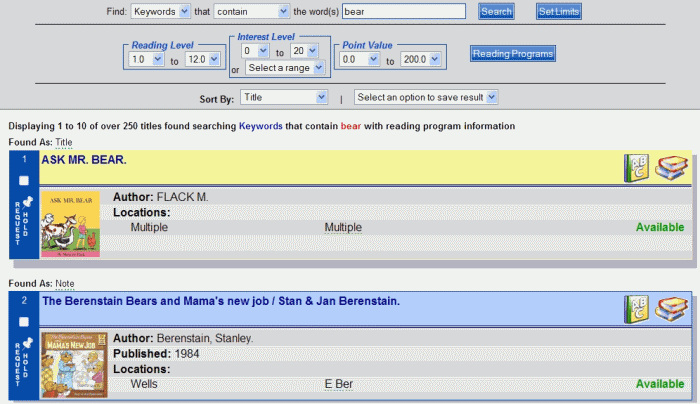Click the Set Limits button
The image size is (700, 404).
click(558, 12)
